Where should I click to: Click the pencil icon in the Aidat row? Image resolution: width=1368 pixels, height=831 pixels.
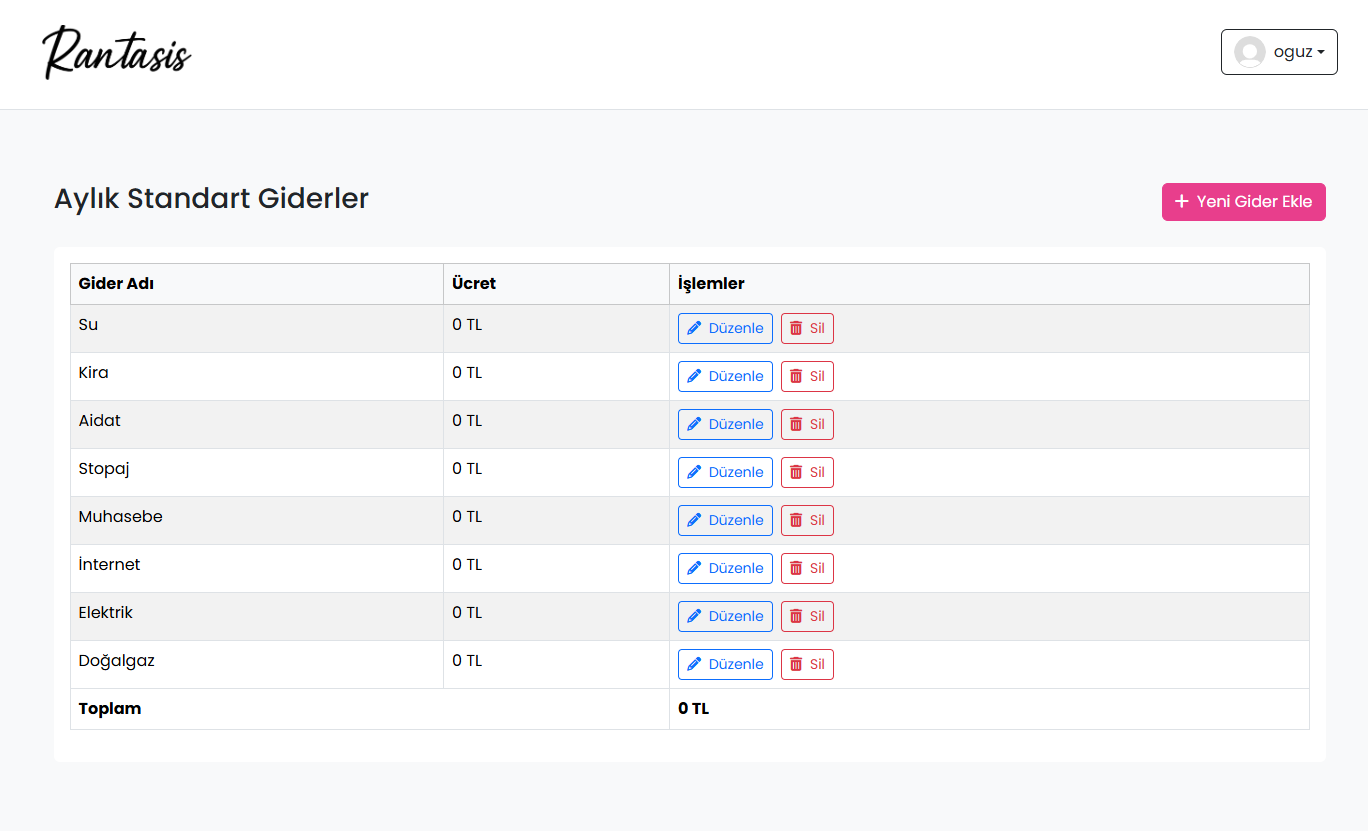pos(695,424)
